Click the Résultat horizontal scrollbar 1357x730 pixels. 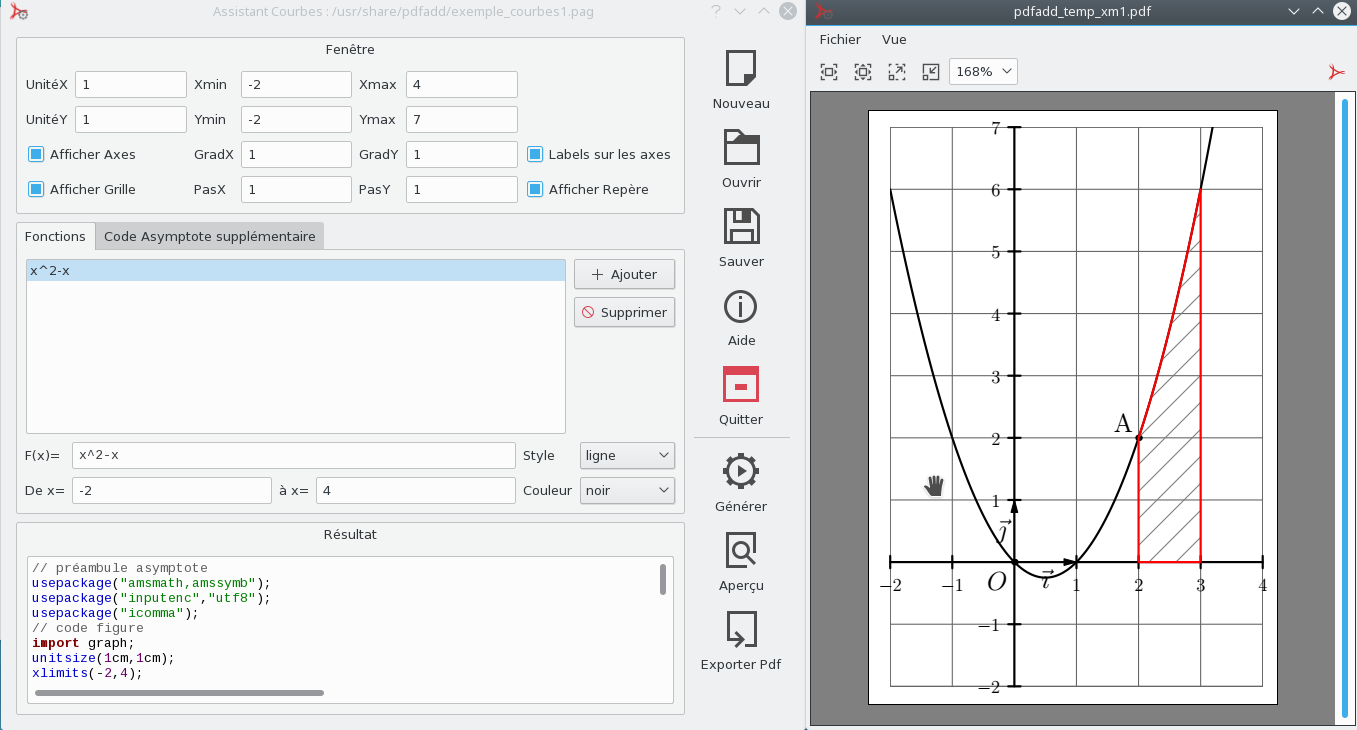[180, 693]
